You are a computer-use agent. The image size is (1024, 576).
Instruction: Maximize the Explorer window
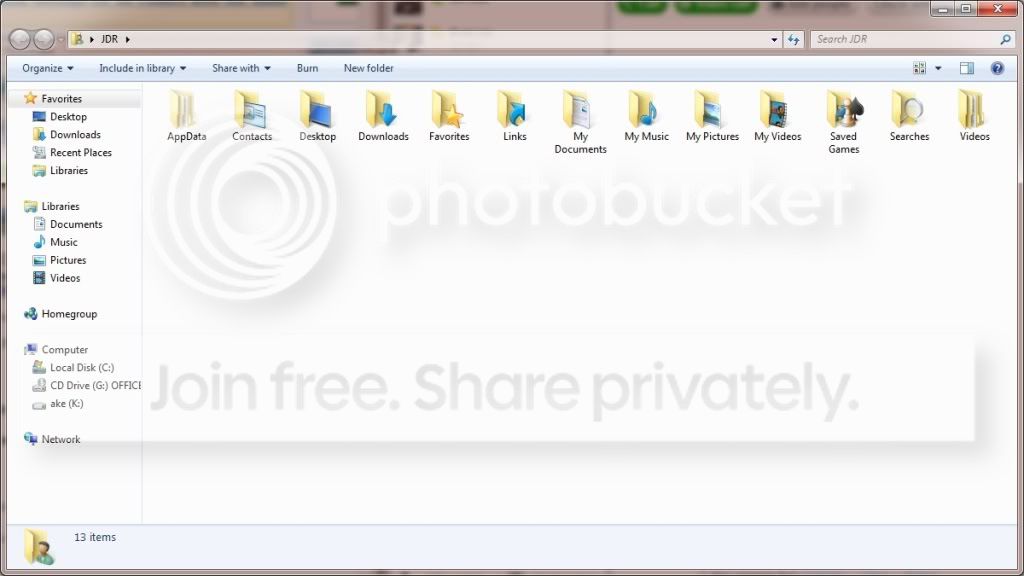click(965, 8)
